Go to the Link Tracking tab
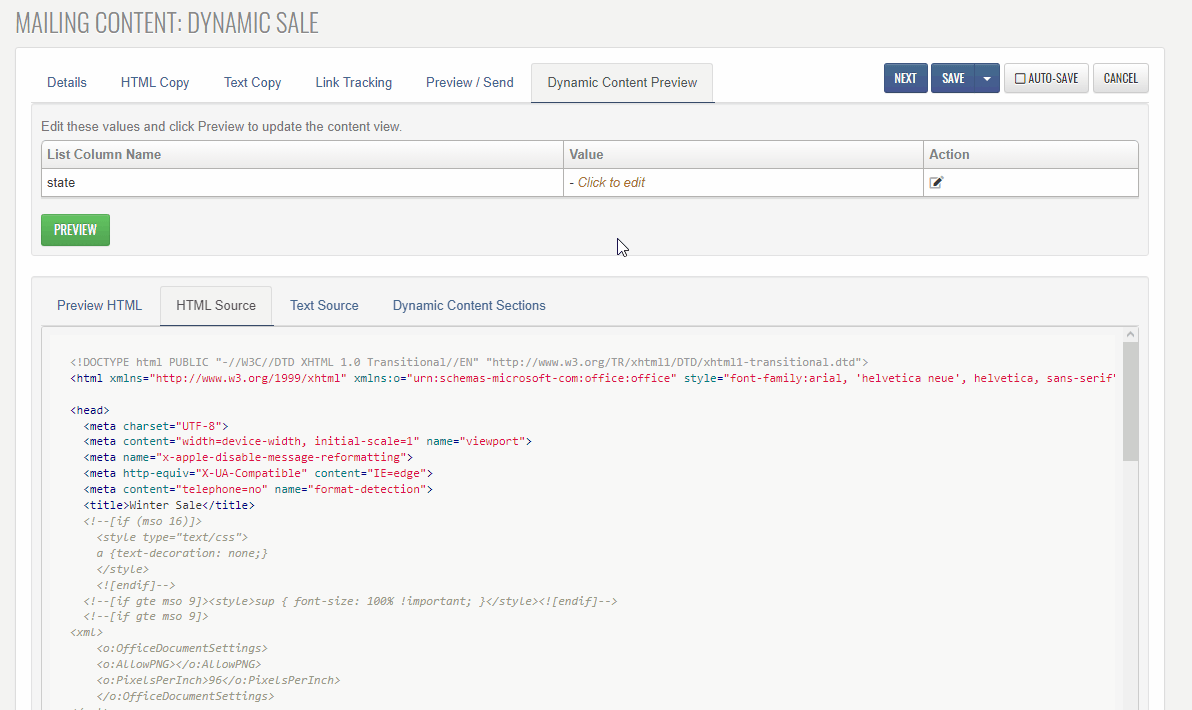Screen dimensions: 1192x710 (x=353, y=83)
